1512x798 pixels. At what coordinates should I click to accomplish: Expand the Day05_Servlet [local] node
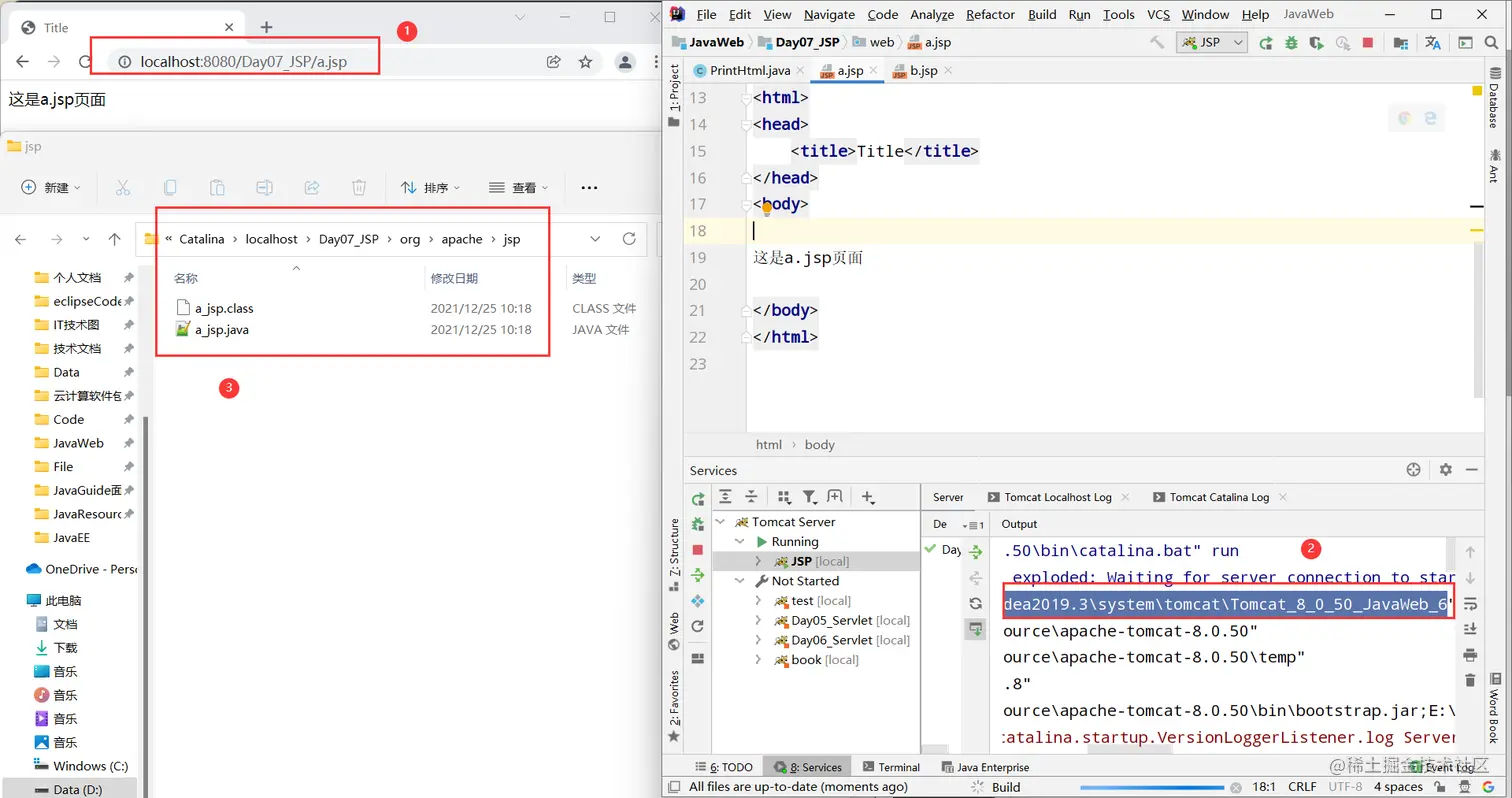click(759, 620)
